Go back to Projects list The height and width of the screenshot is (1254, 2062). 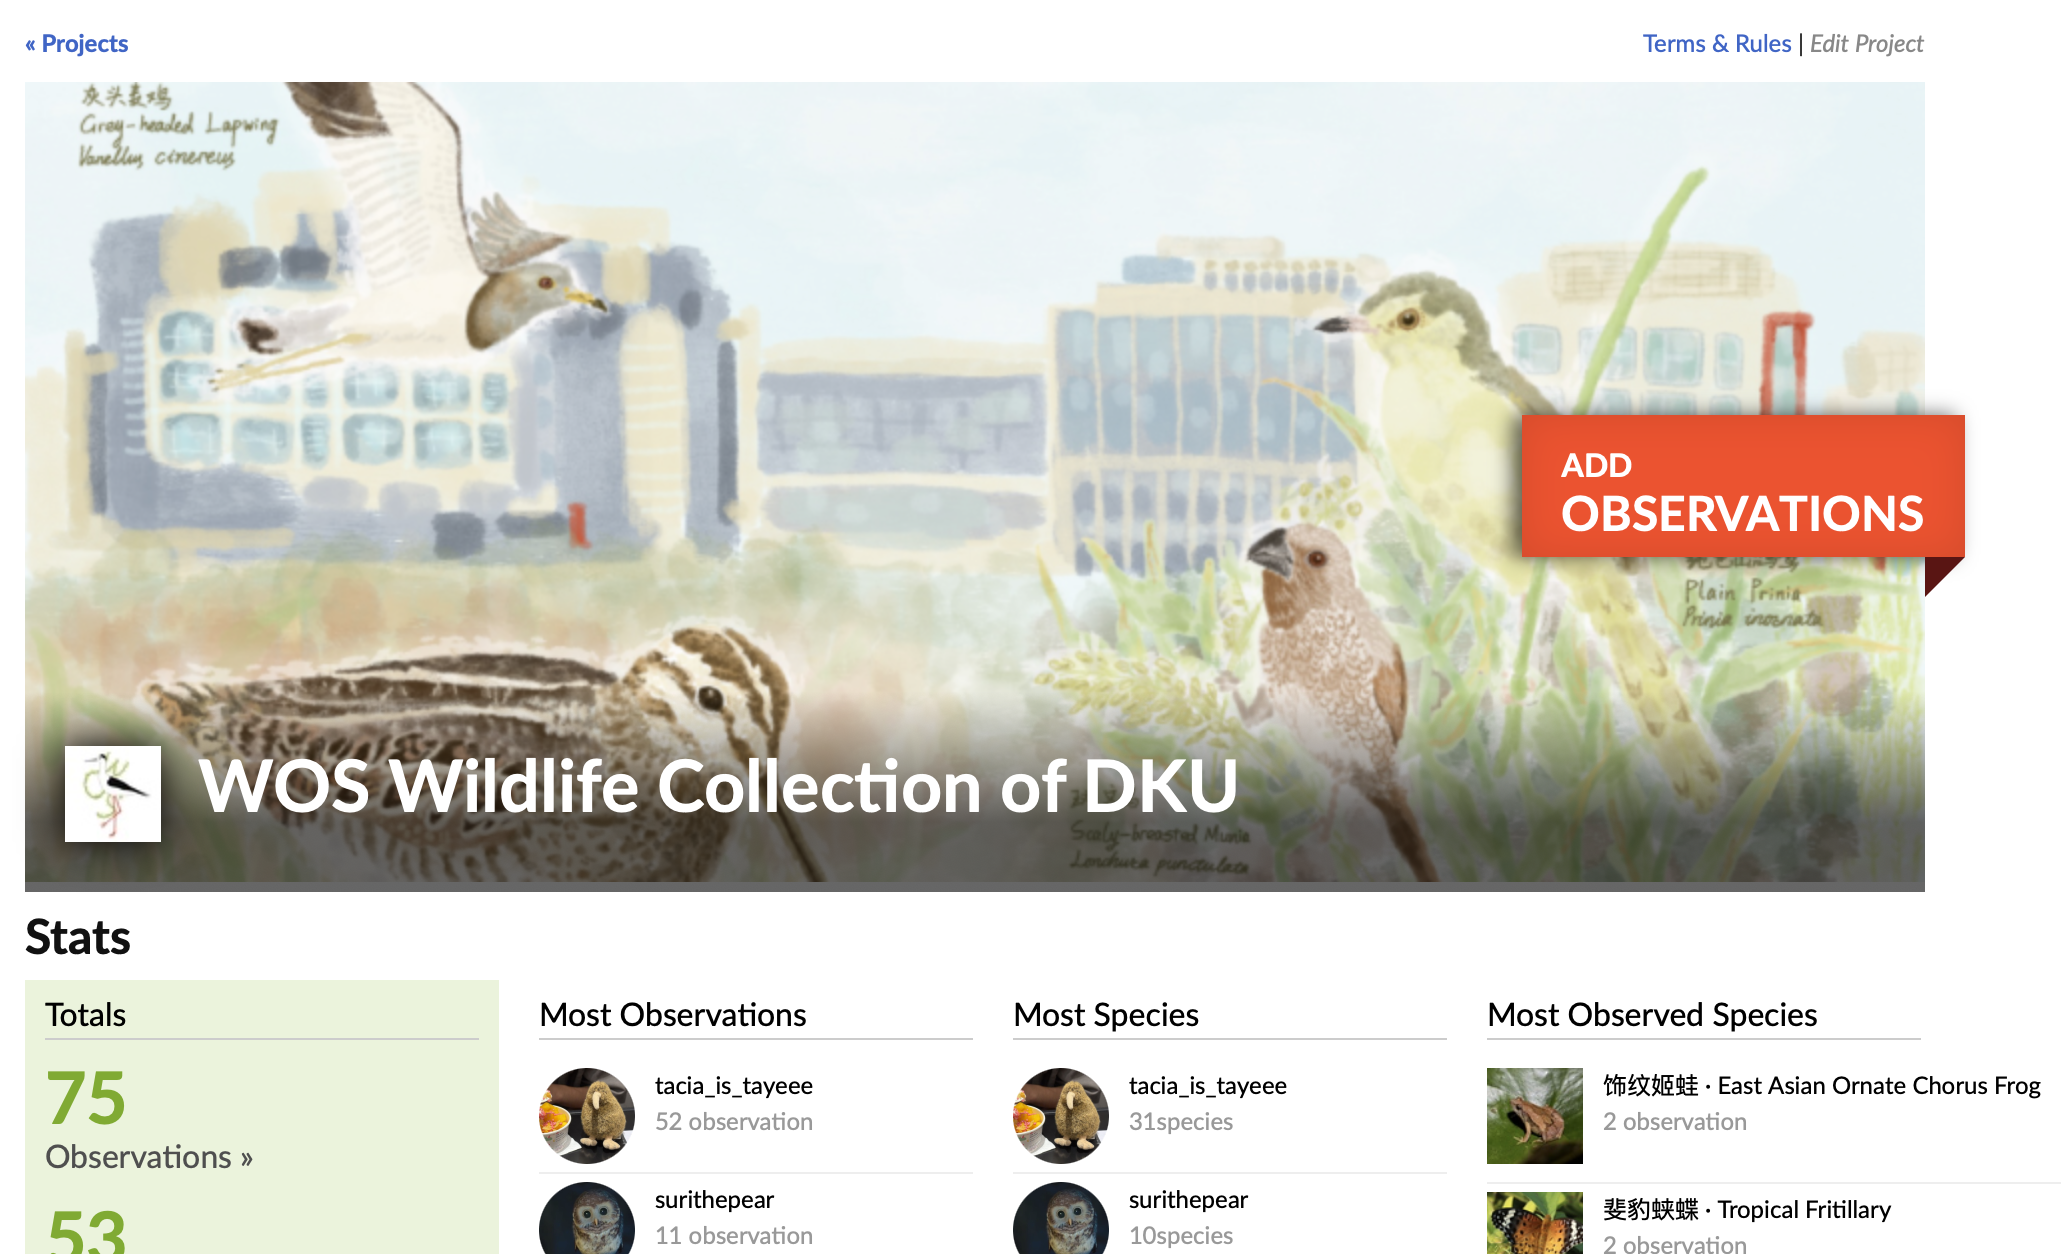(x=77, y=43)
